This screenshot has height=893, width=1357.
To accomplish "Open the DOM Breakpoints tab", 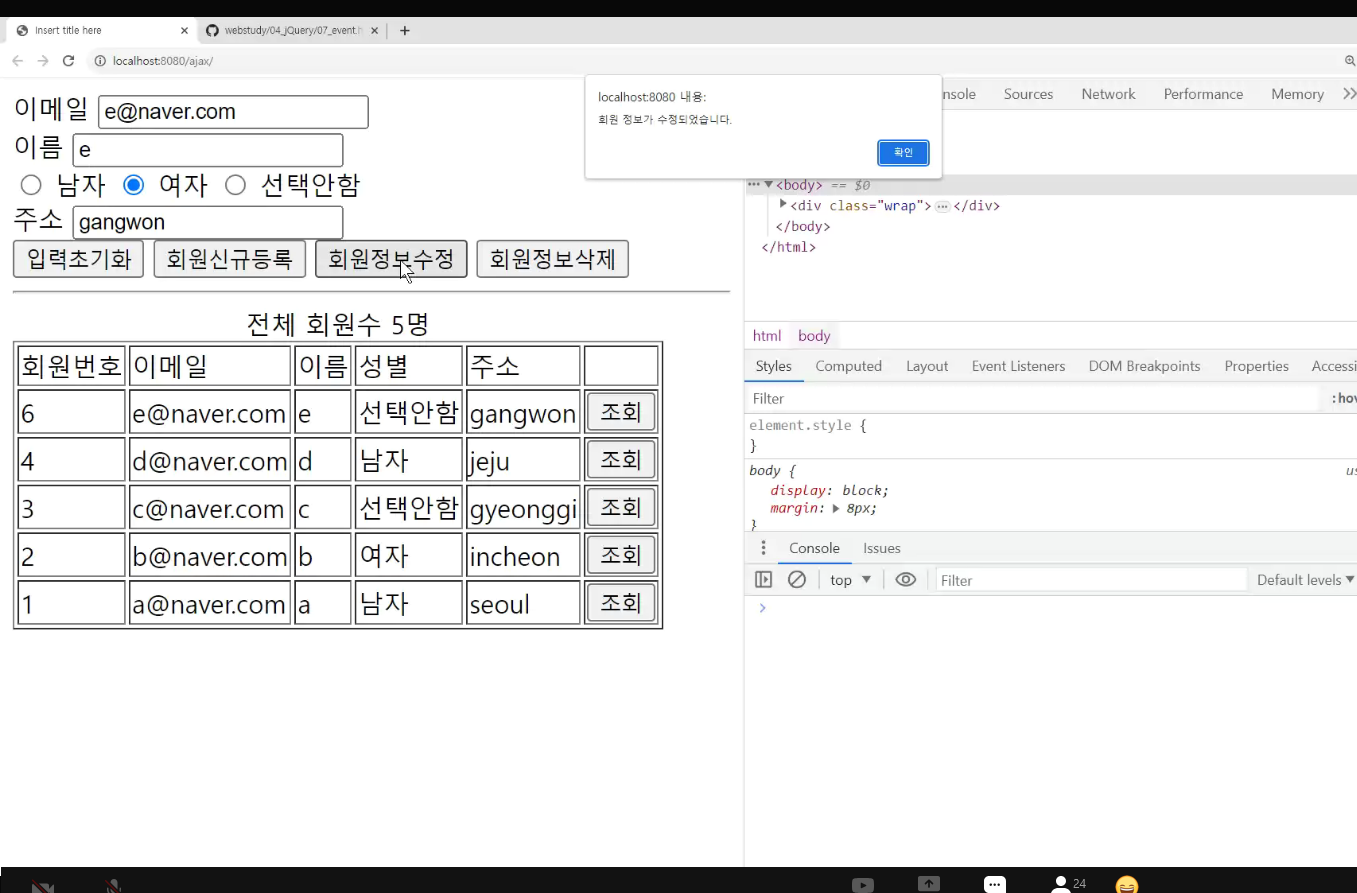I will click(1144, 366).
